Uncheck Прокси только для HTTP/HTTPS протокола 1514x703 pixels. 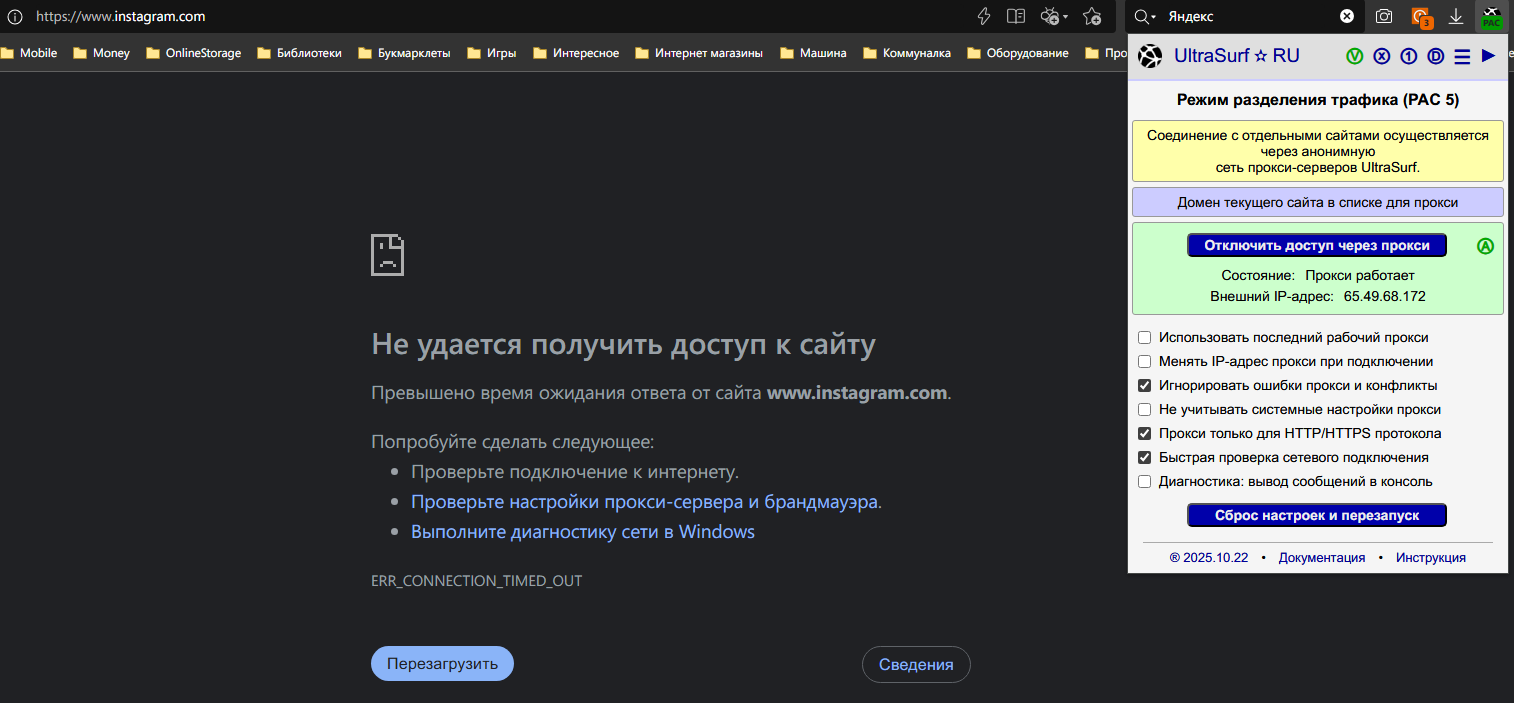coord(1145,433)
